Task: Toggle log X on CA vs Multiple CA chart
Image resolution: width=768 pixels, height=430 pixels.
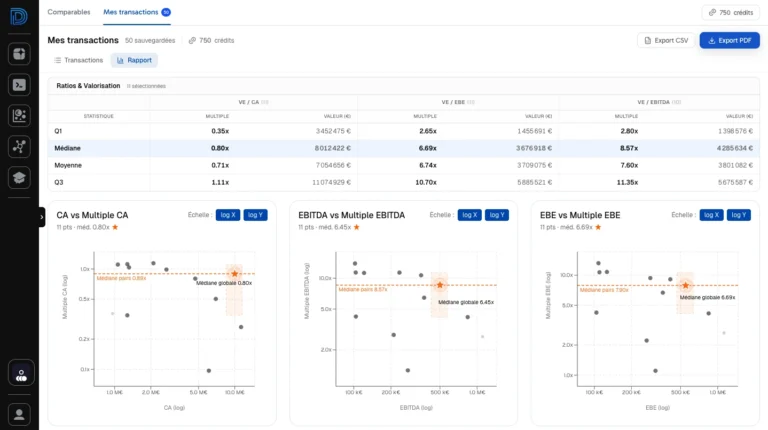Action: 228,215
